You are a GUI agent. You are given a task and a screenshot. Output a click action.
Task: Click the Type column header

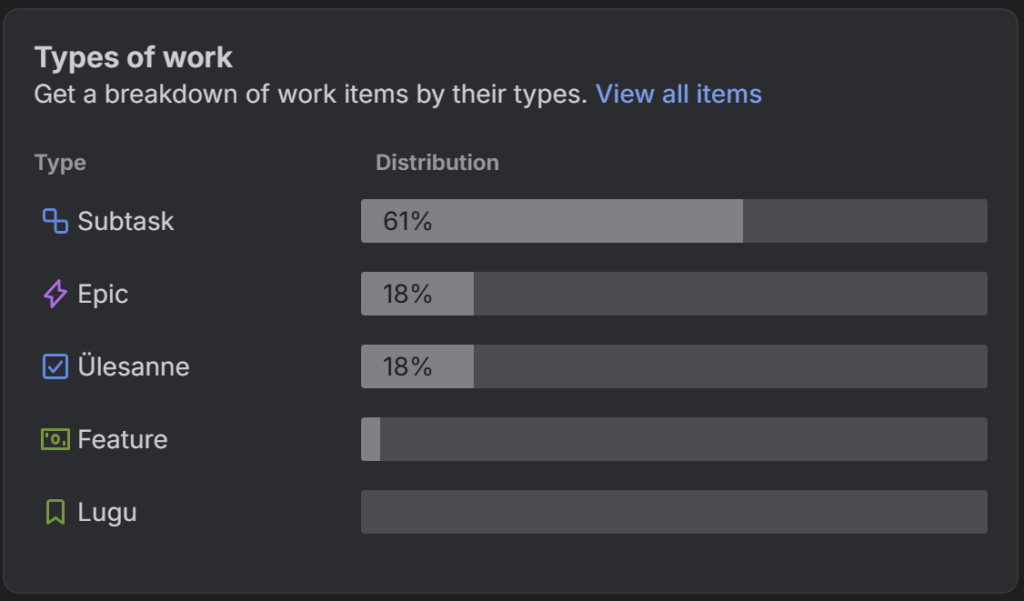coord(60,162)
